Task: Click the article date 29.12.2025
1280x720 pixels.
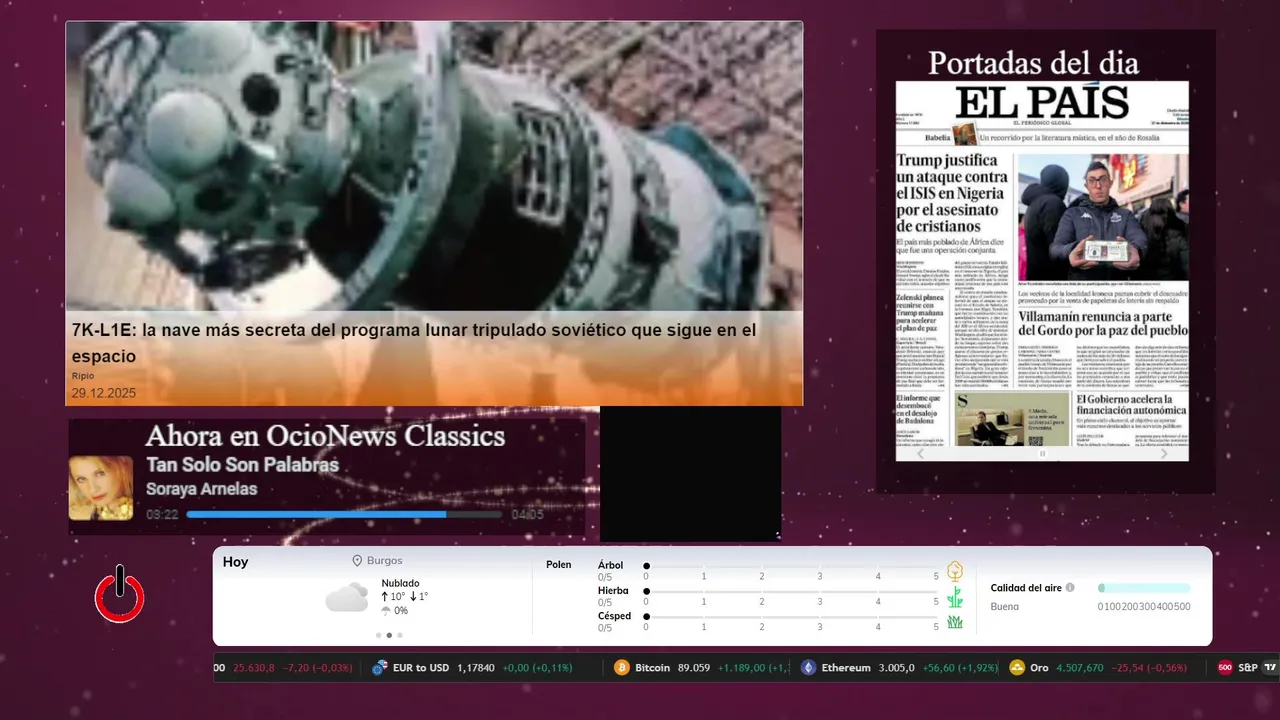Action: pos(104,393)
